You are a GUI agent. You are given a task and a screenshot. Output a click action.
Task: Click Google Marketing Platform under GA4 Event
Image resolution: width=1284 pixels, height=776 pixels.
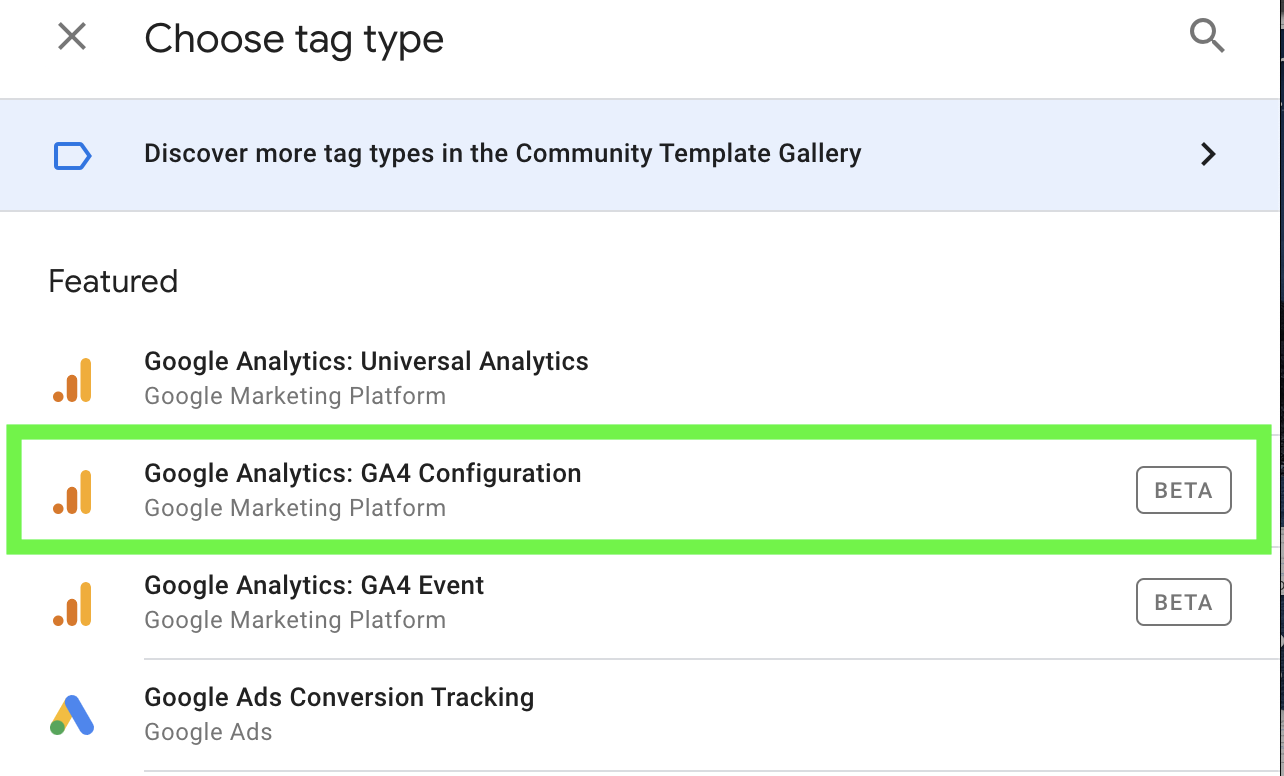pyautogui.click(x=295, y=620)
